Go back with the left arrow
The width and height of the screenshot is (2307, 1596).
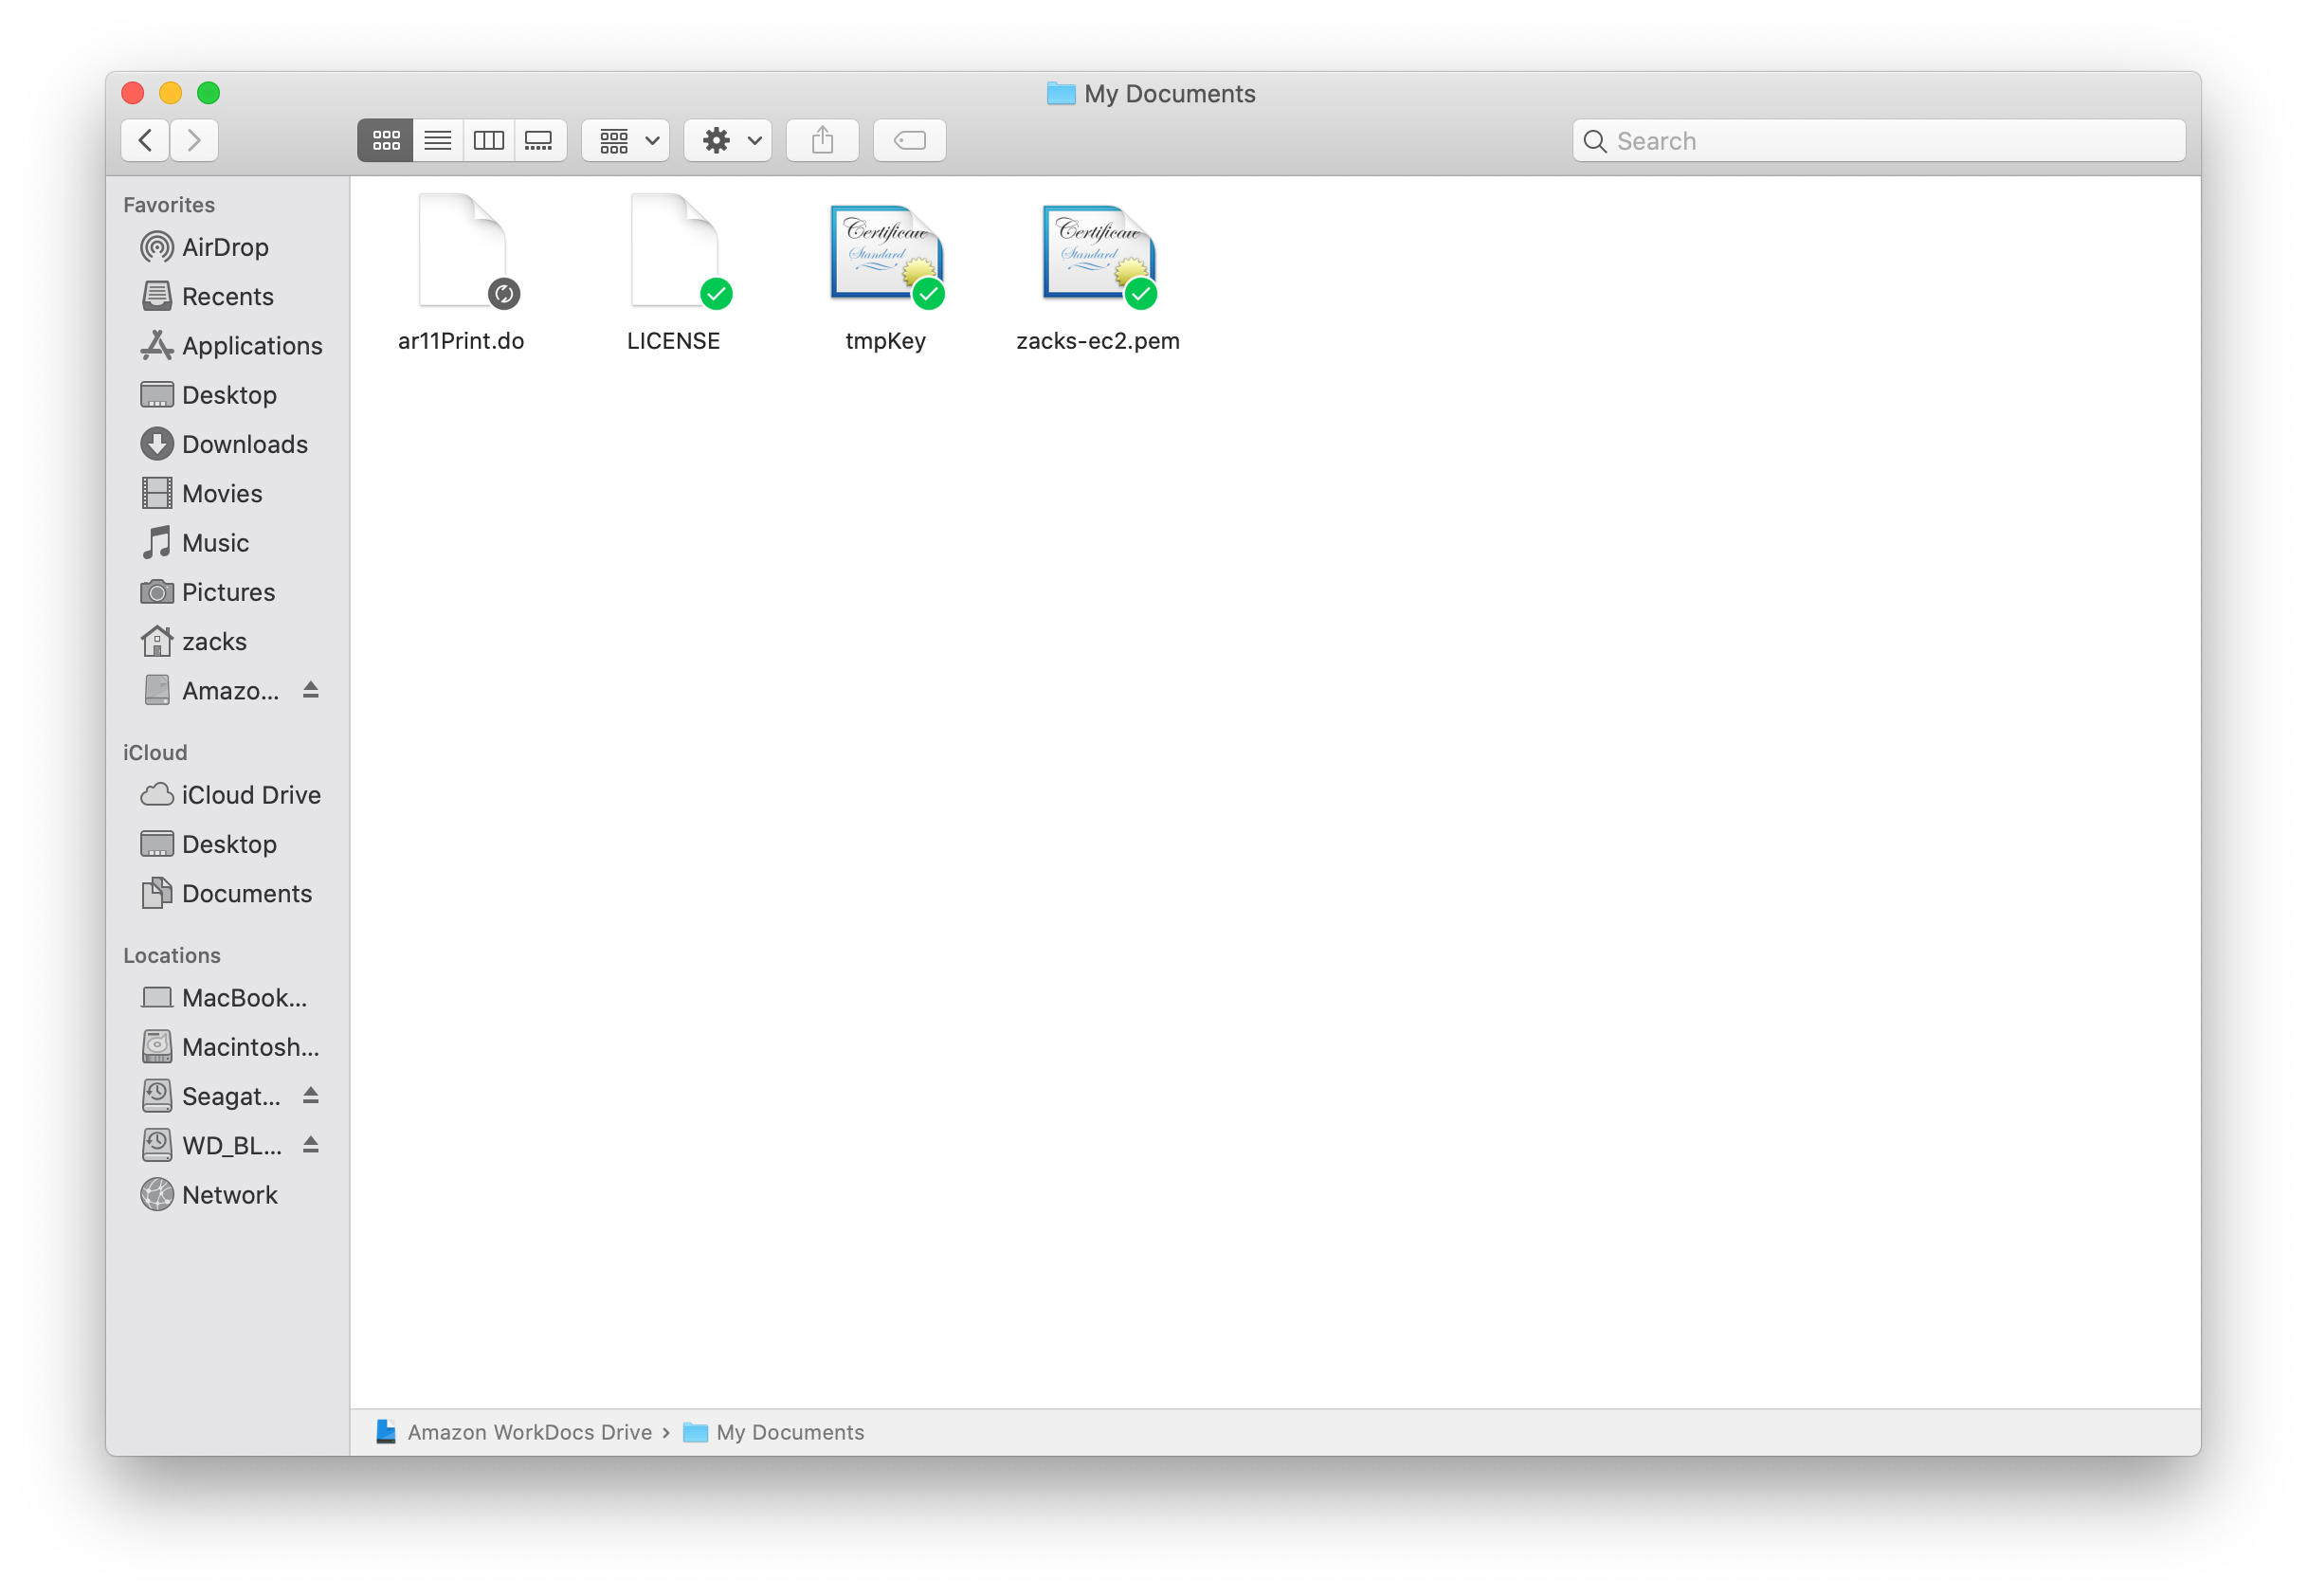tap(145, 140)
